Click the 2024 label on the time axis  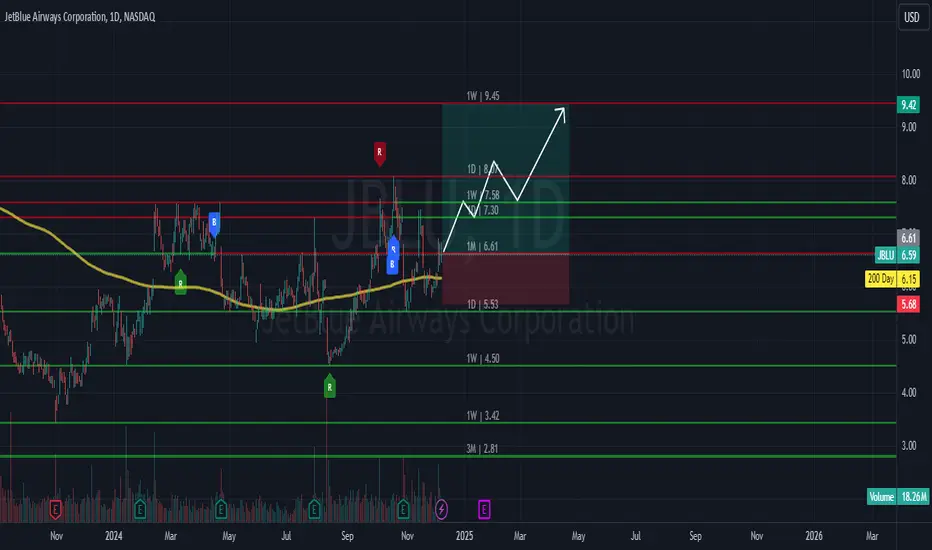coord(114,536)
